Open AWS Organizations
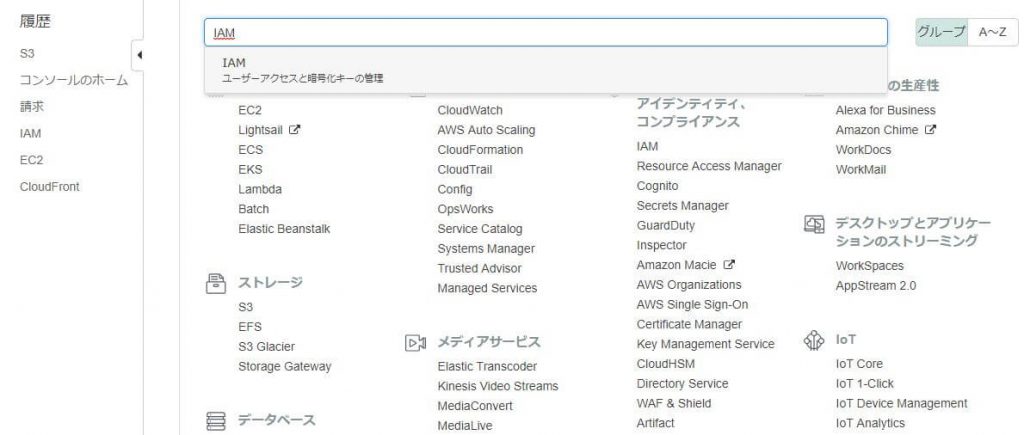The image size is (1024, 435). tap(689, 285)
